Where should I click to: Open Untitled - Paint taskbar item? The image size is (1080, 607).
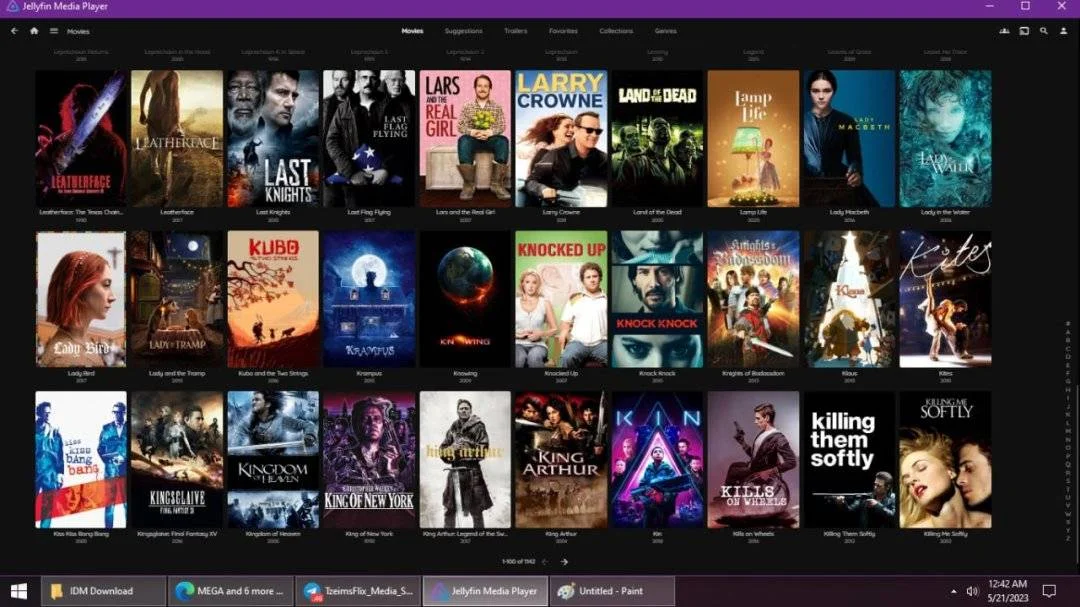613,591
